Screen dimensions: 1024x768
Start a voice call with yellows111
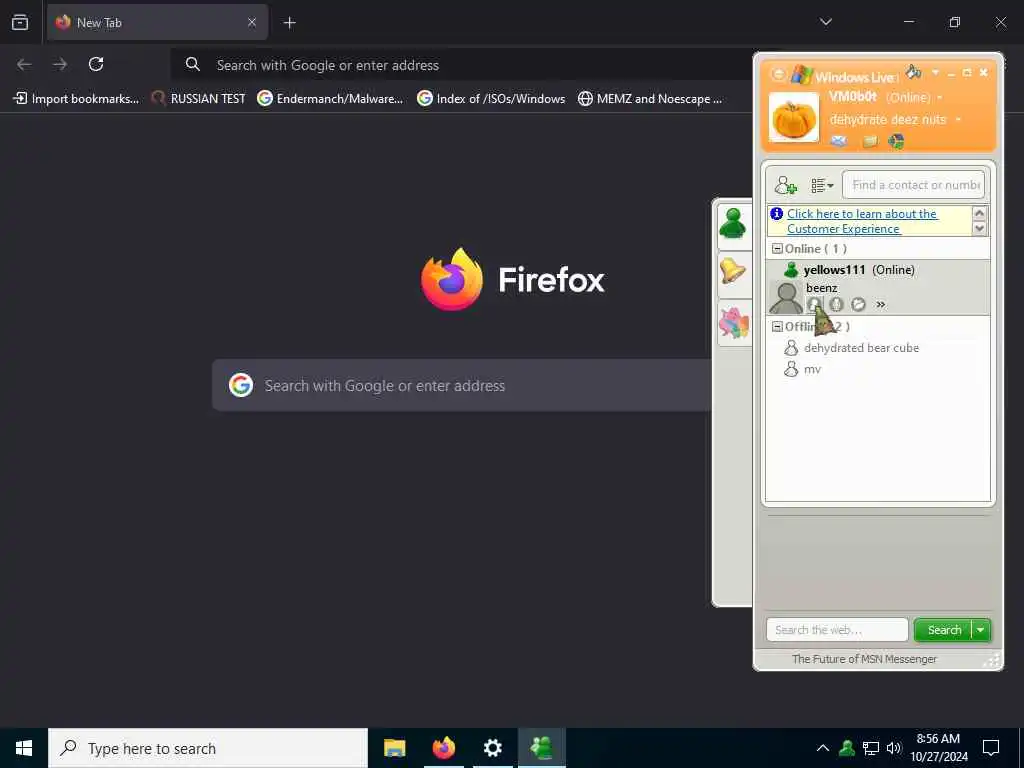tap(837, 304)
